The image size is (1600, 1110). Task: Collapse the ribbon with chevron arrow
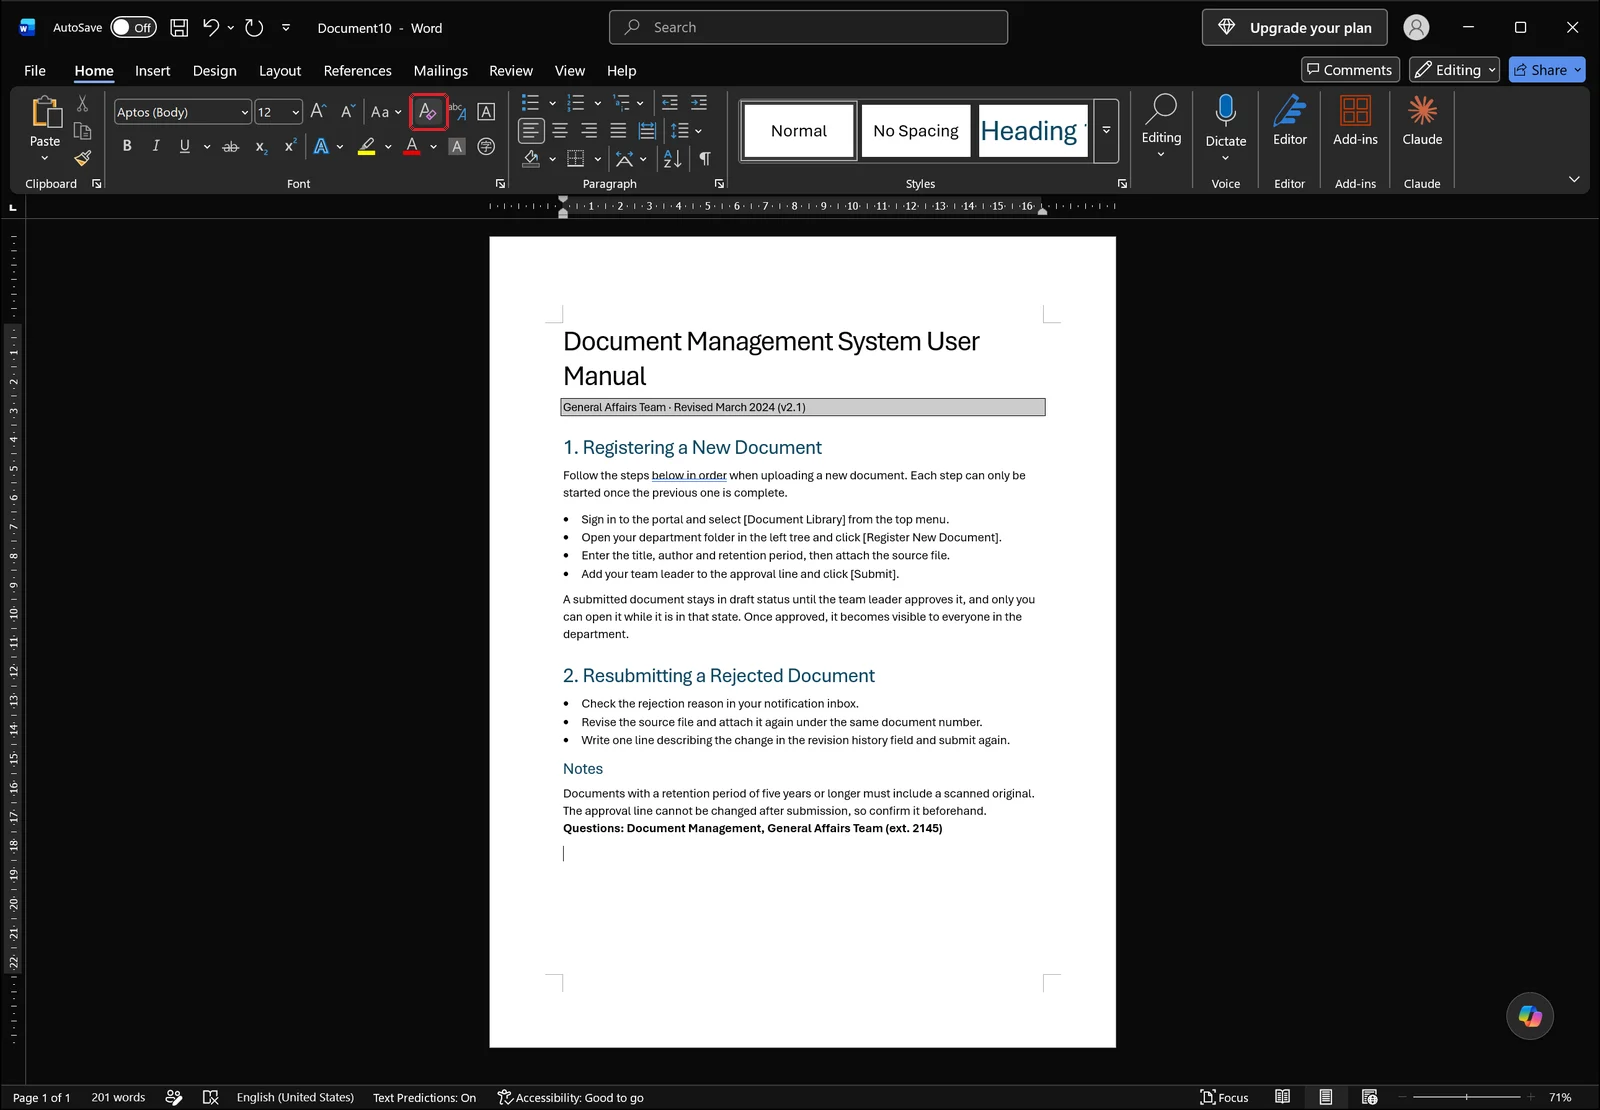point(1574,179)
